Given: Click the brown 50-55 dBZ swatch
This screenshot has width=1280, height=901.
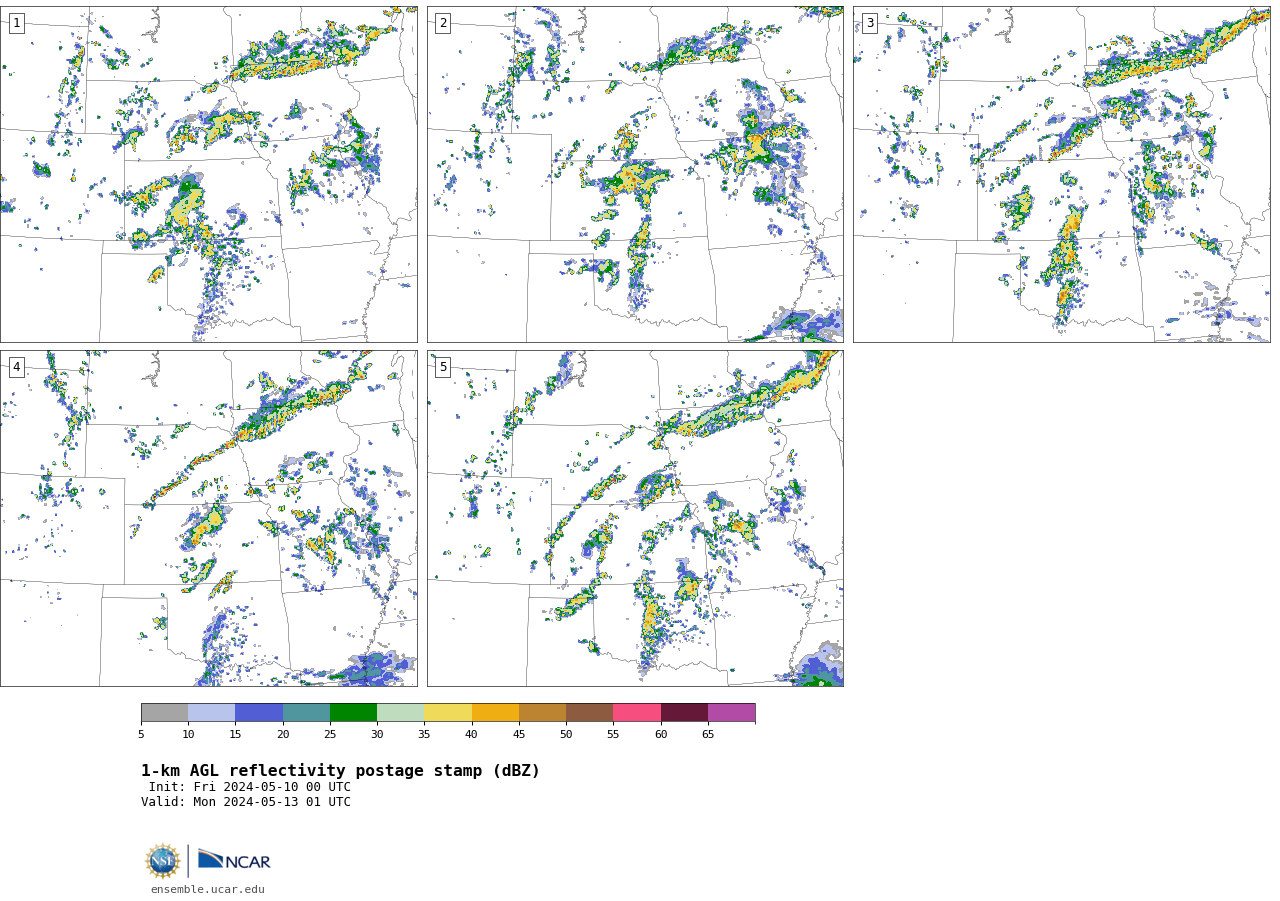Looking at the screenshot, I should 589,713.
